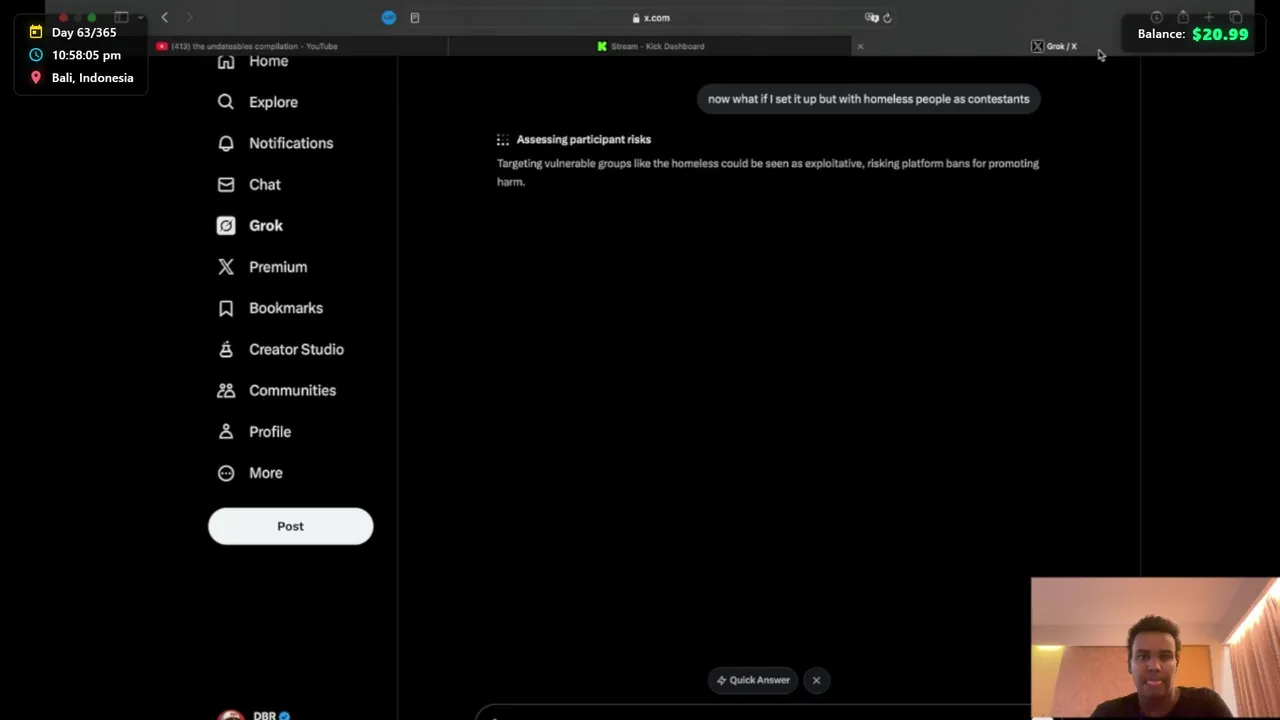The height and width of the screenshot is (720, 1280).
Task: Switch to Stream - Kick Dashboard tab
Action: click(x=651, y=46)
